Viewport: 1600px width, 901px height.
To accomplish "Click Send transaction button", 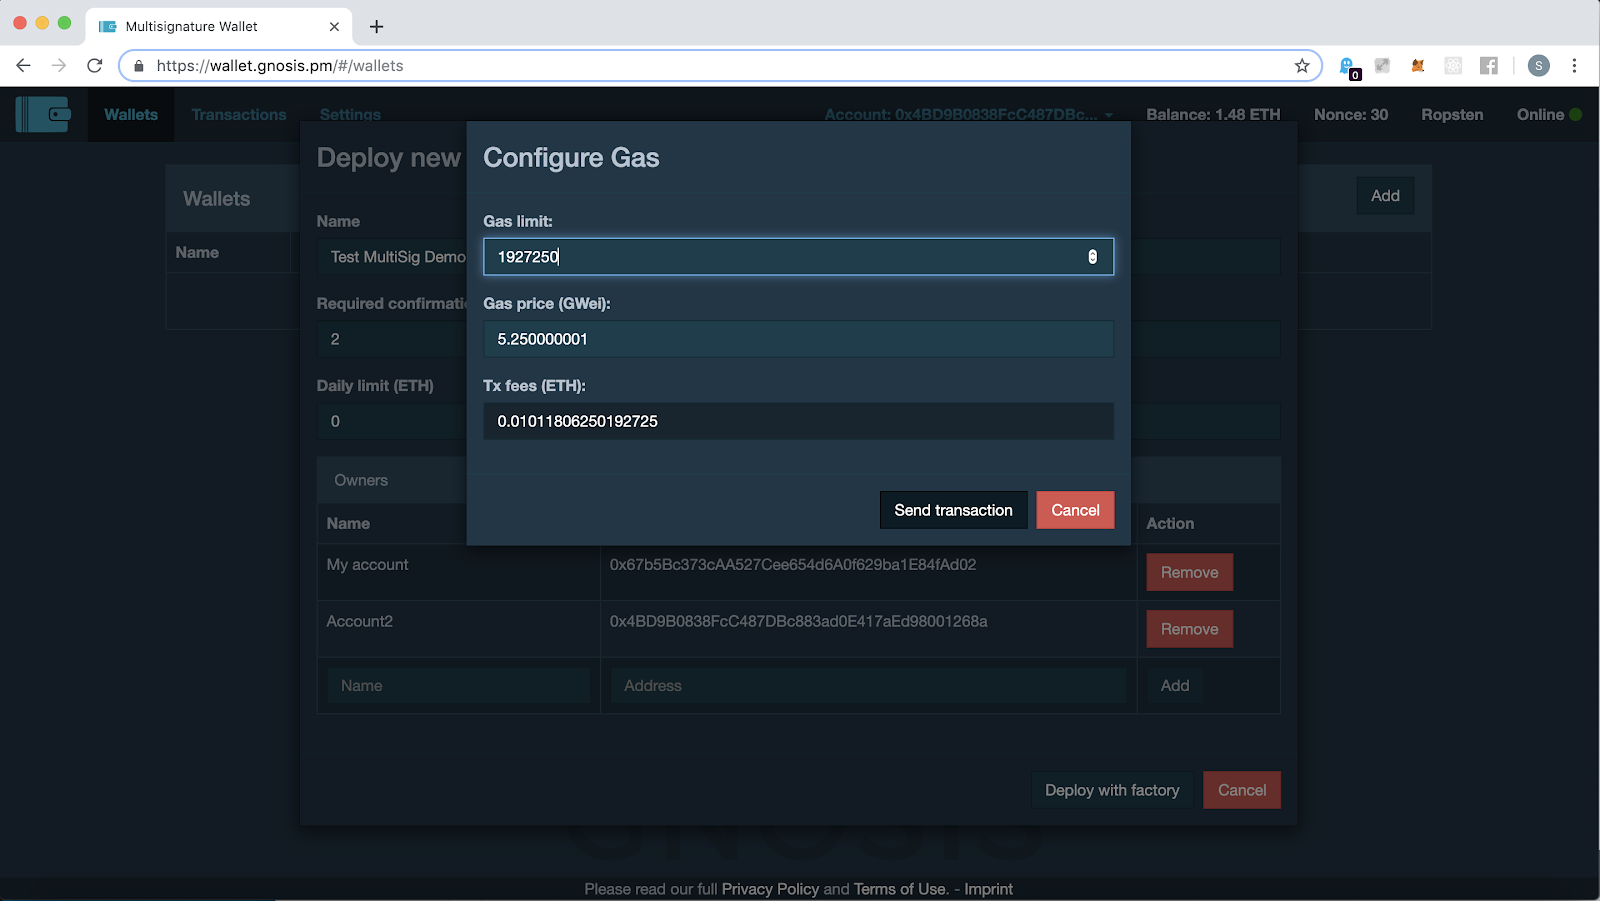I will point(953,510).
